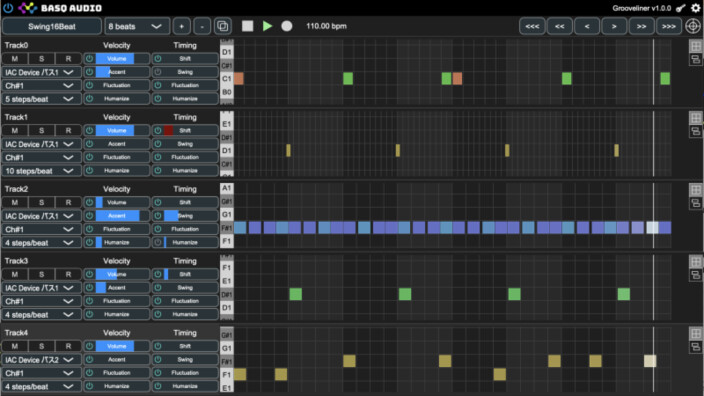
Task: Open the 8 beats length dropdown
Action: (137, 26)
